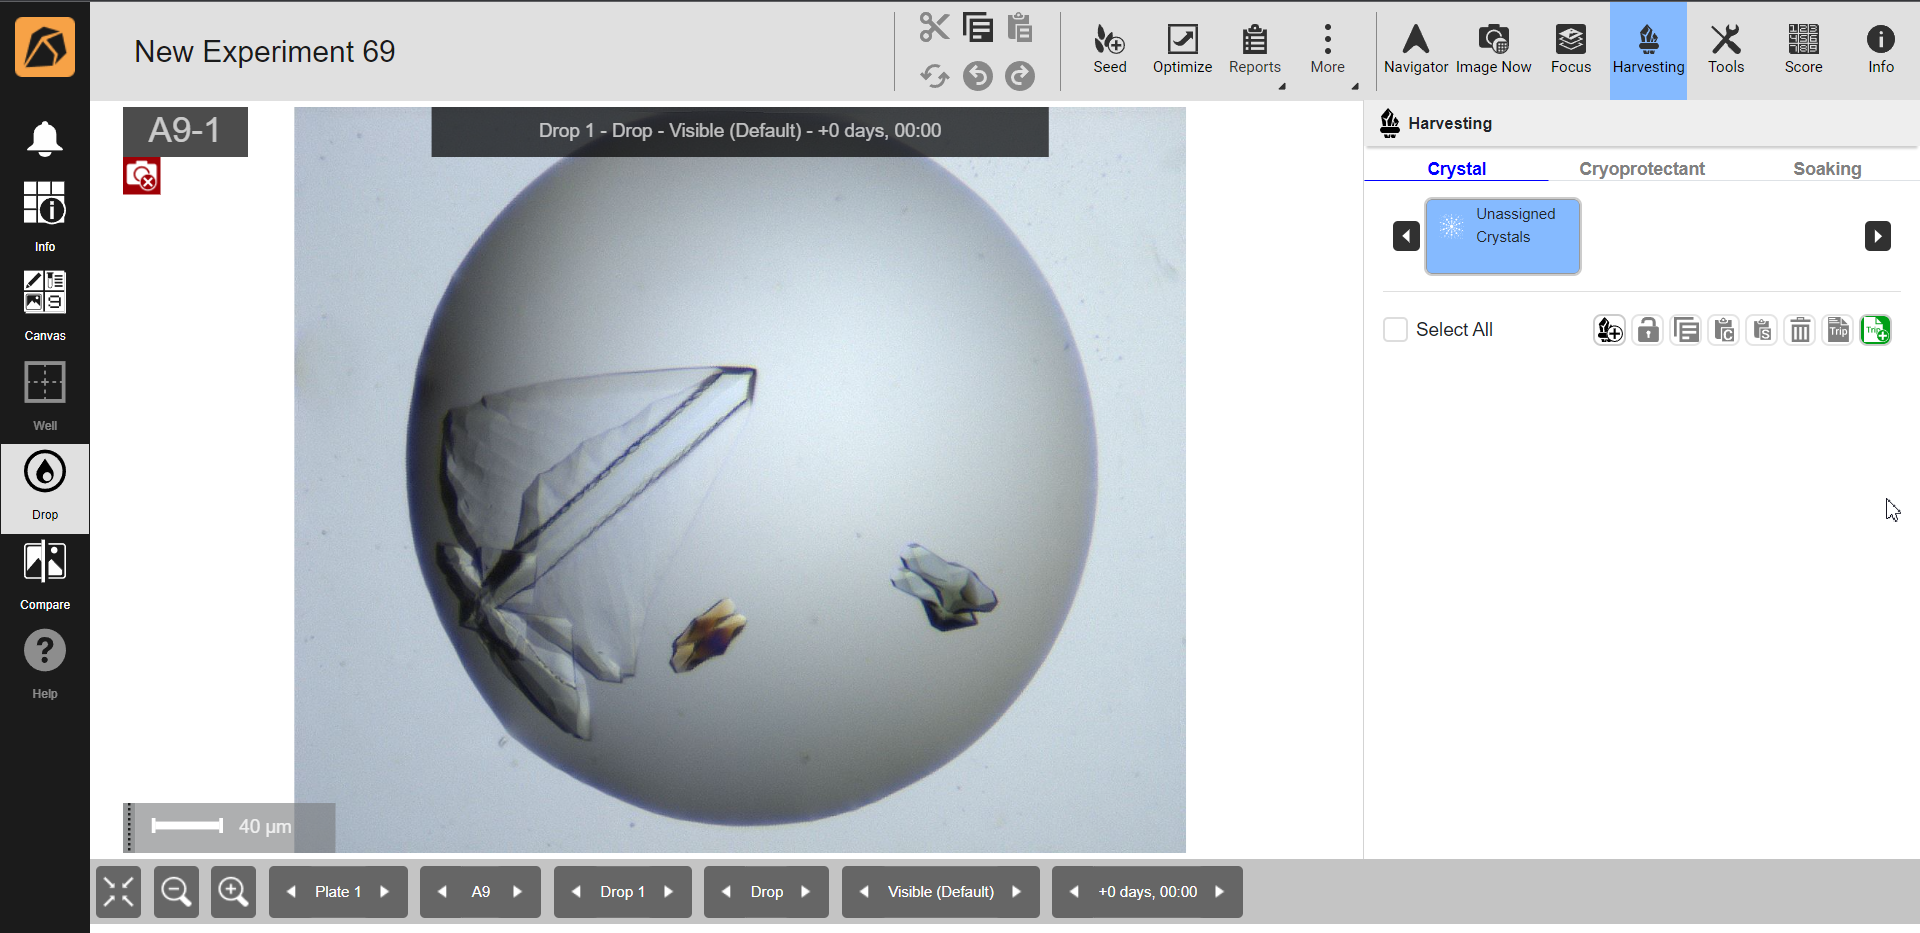This screenshot has height=933, width=1920.
Task: Click the paste C clipboard icon
Action: [1723, 330]
